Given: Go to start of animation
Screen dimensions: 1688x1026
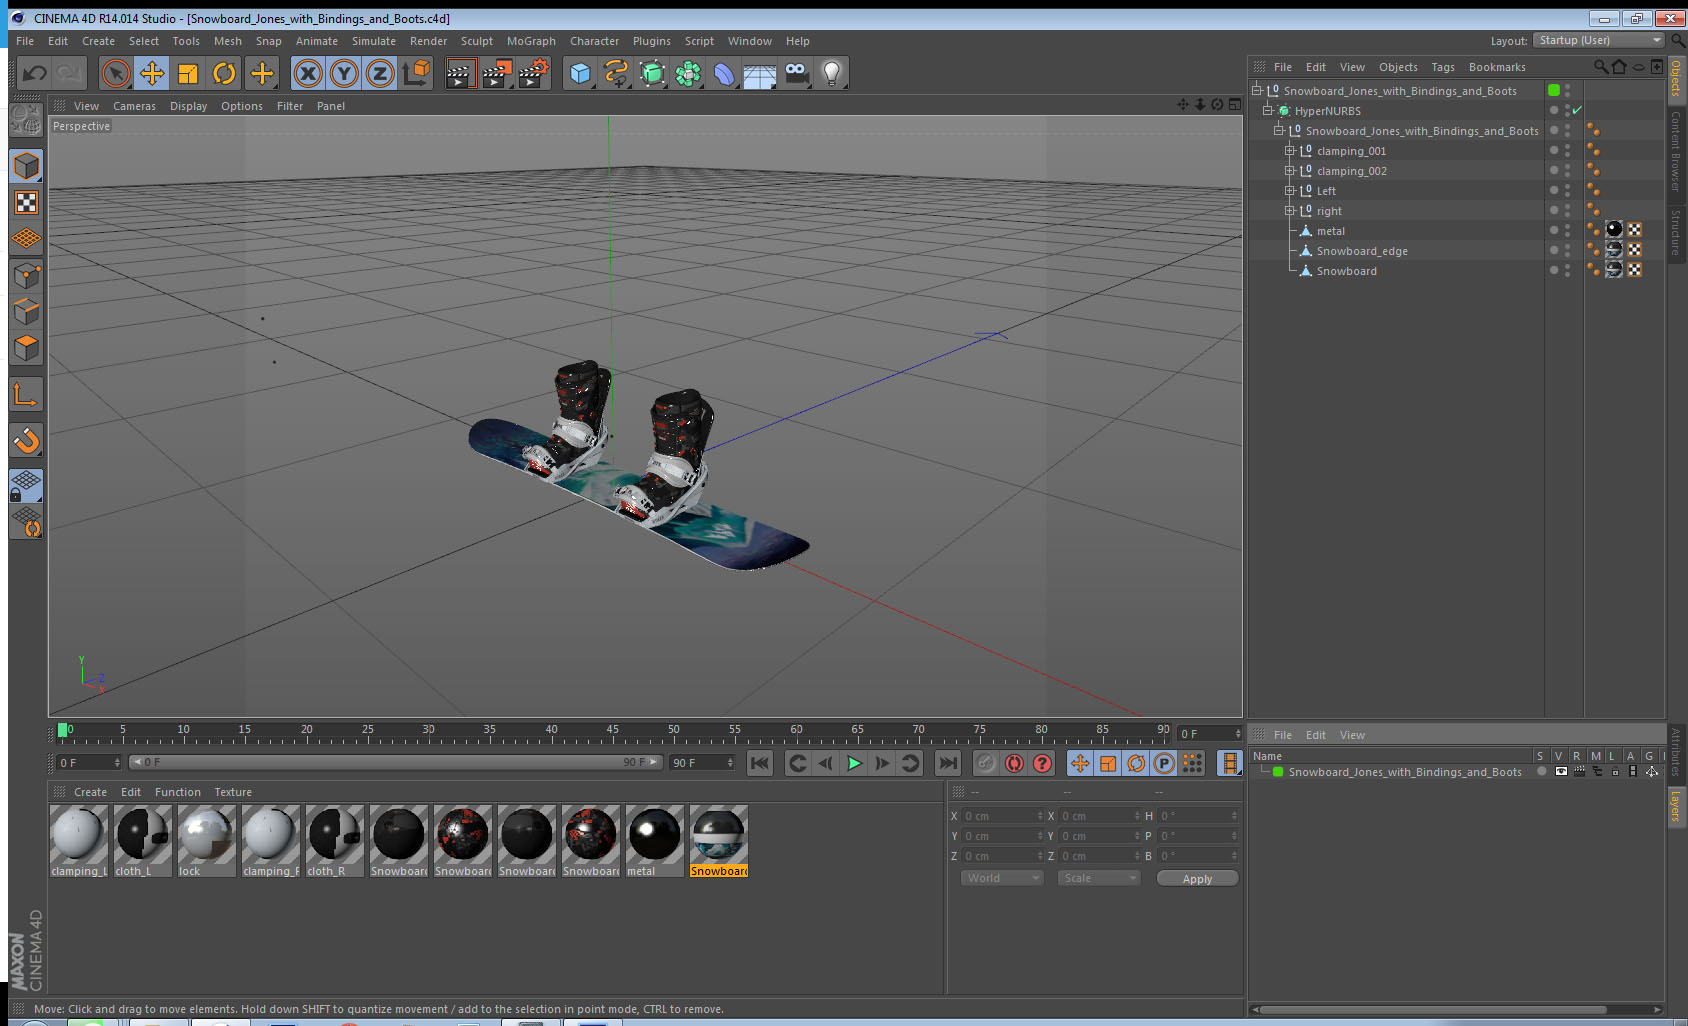Looking at the screenshot, I should 760,763.
